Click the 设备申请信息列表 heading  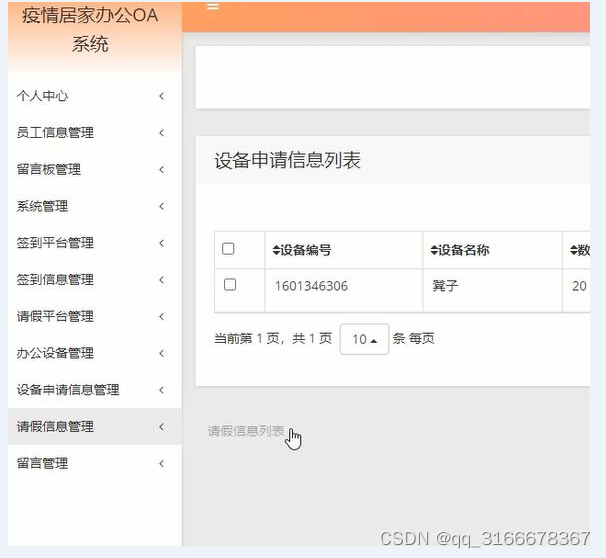pyautogui.click(x=288, y=160)
